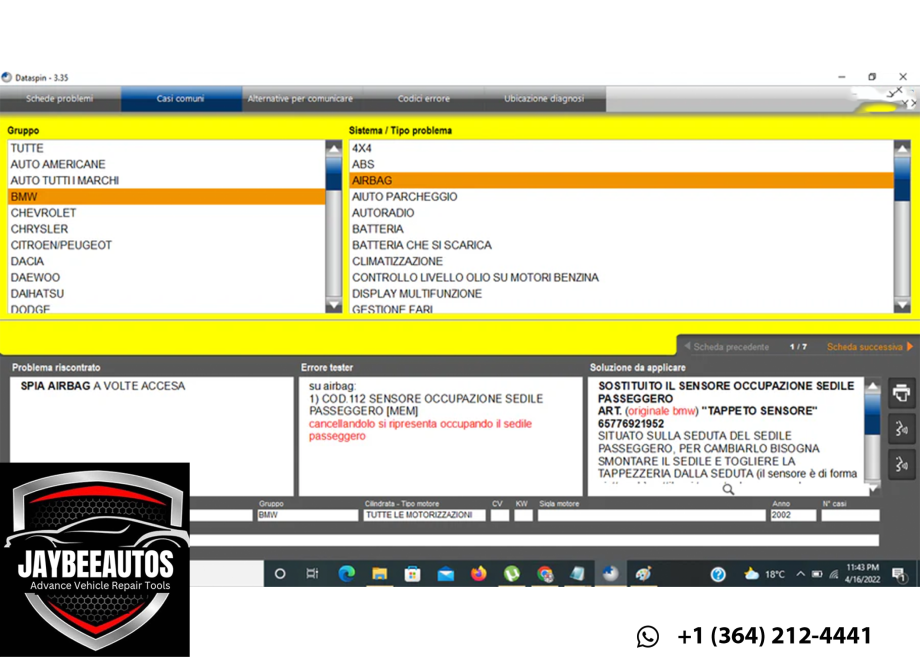Select CHRYSLER in the Gruppo list
Image resolution: width=920 pixels, height=657 pixels.
point(167,229)
